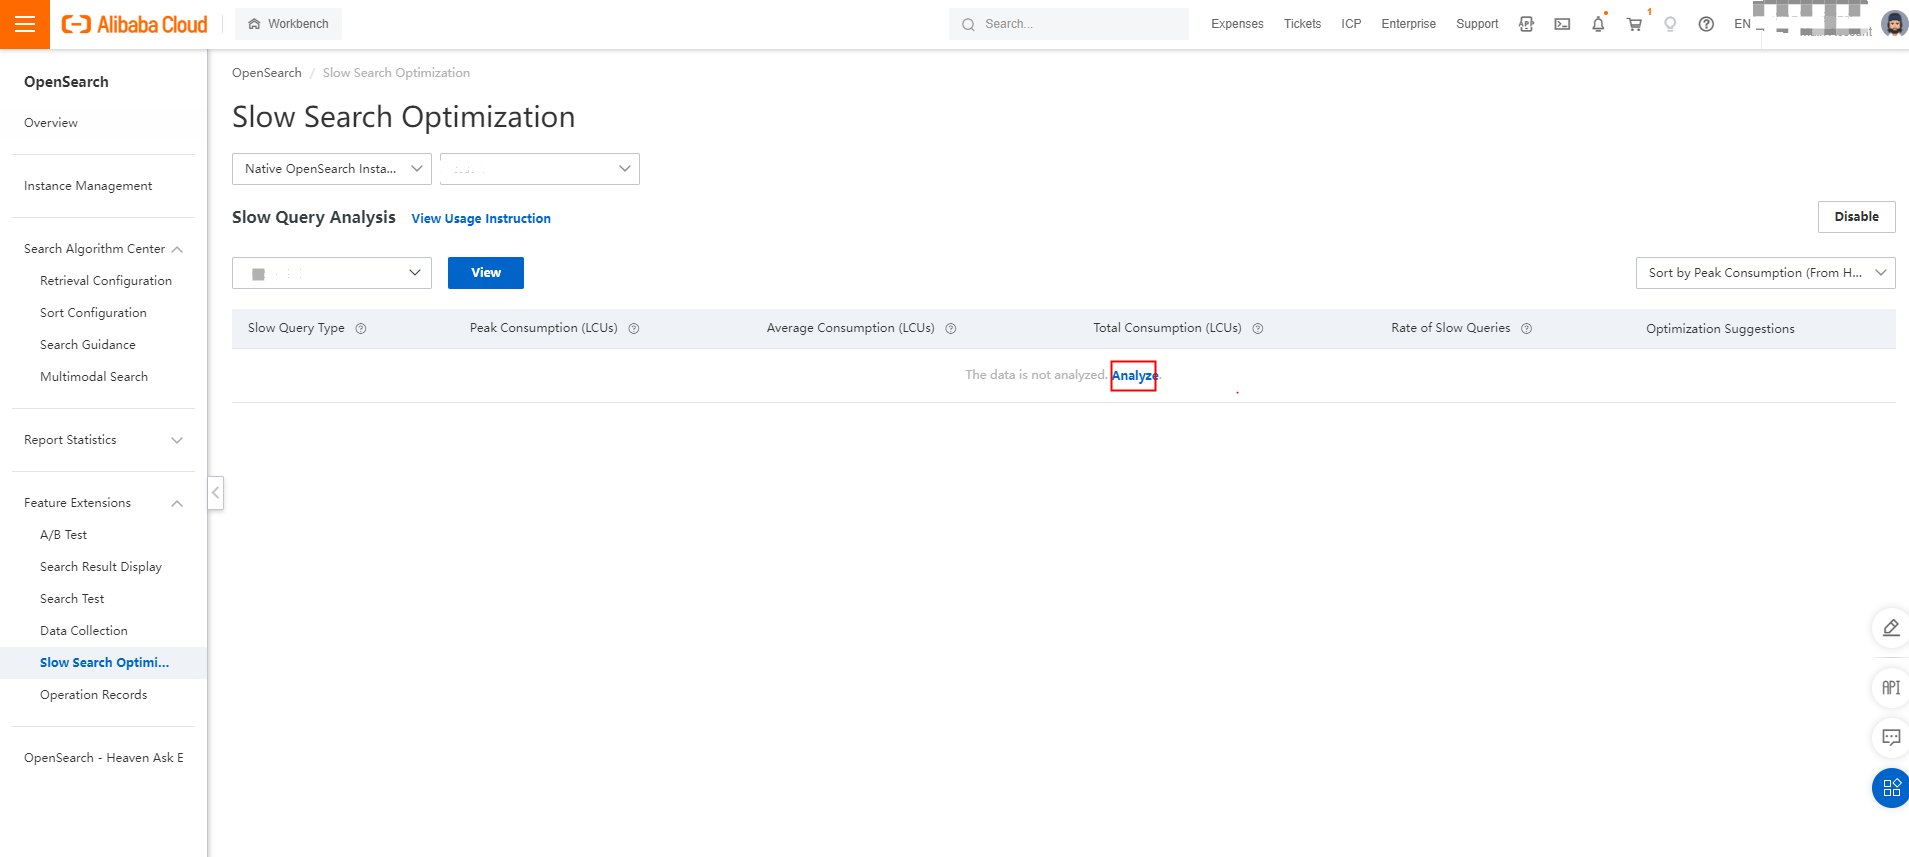
Task: Open Search Test page
Action: [72, 599]
